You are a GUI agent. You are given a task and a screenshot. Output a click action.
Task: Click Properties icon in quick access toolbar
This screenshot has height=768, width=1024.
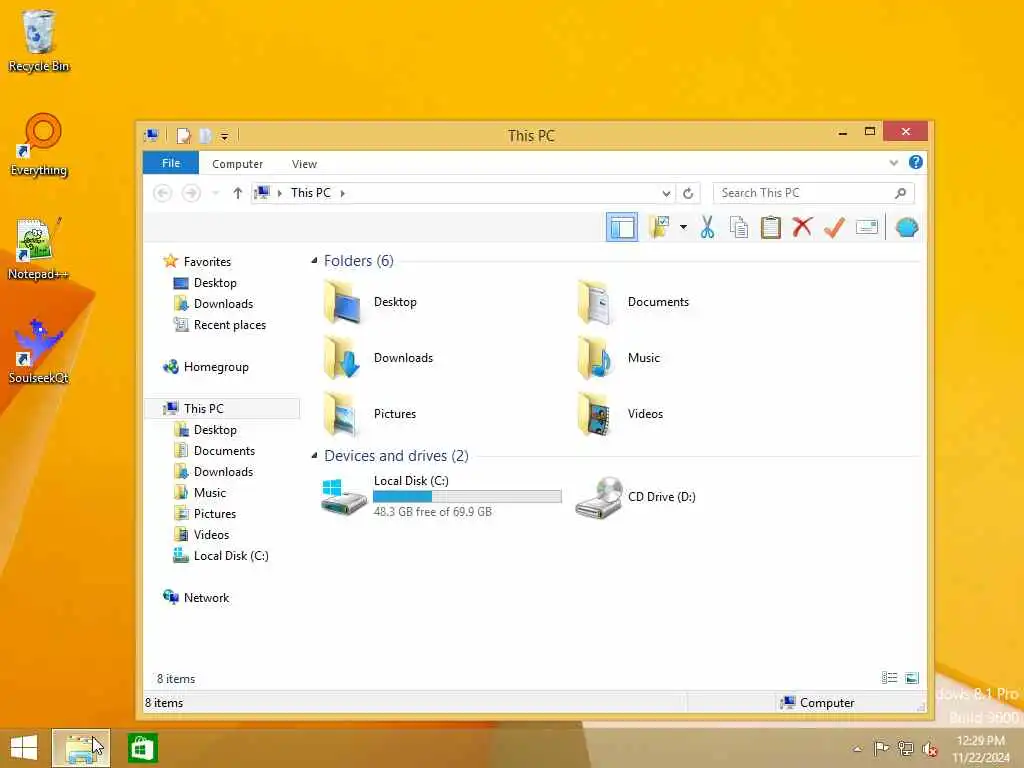tap(184, 136)
